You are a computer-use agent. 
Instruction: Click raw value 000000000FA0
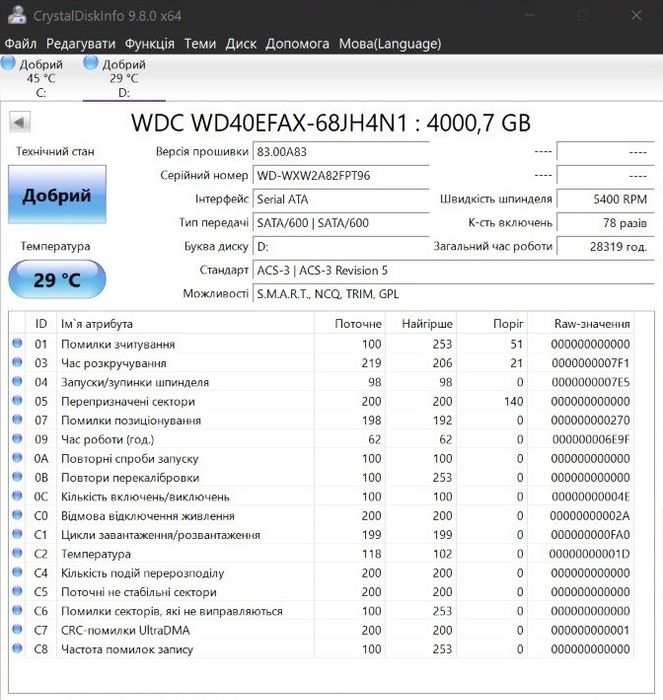tap(590, 534)
